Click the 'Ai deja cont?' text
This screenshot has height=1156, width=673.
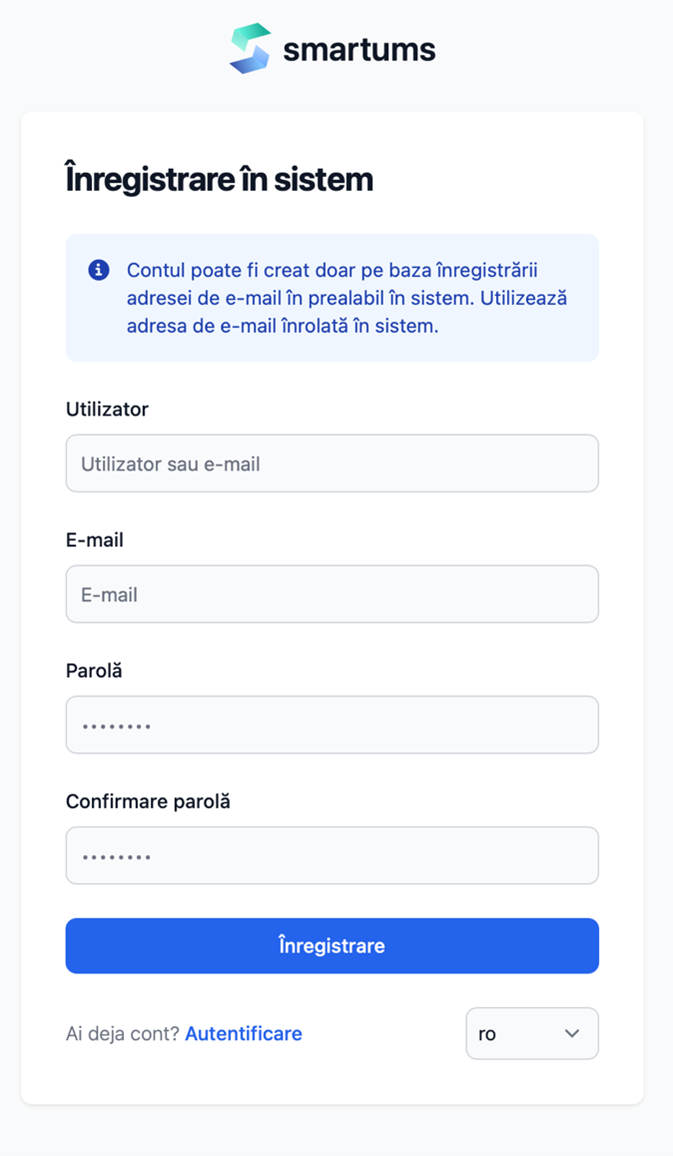coord(123,1034)
